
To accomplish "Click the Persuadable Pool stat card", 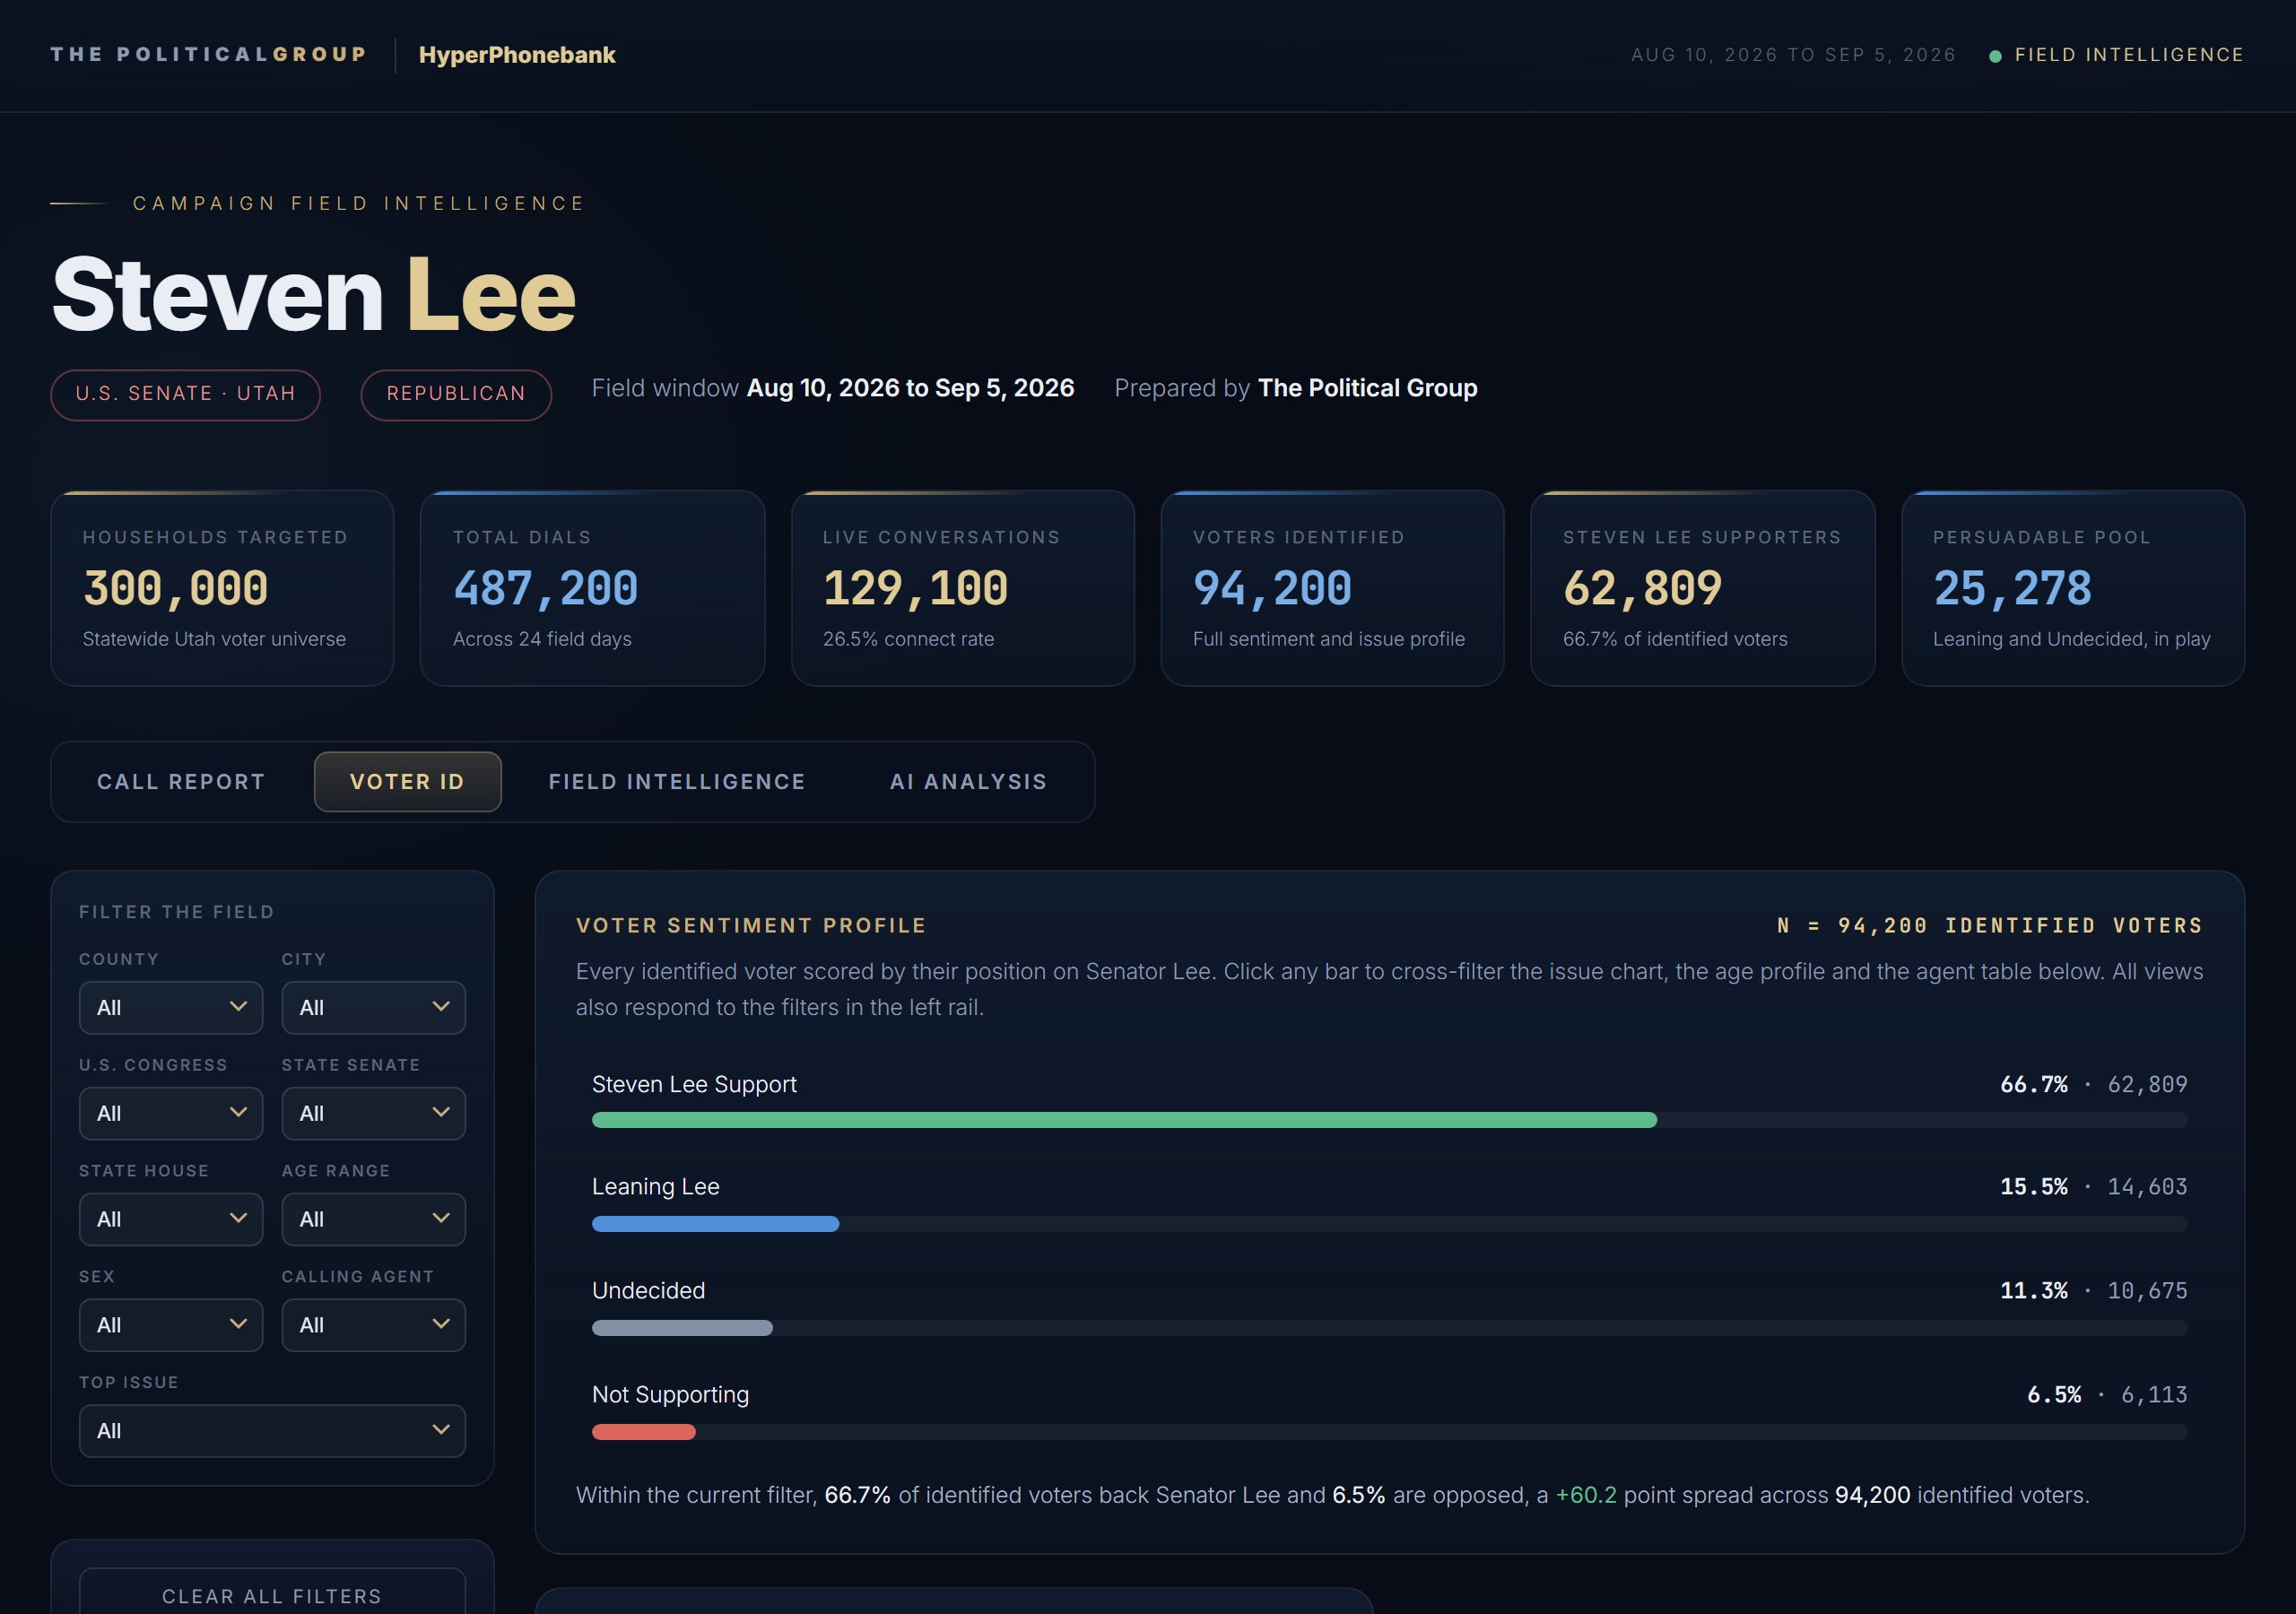I will click(2072, 588).
